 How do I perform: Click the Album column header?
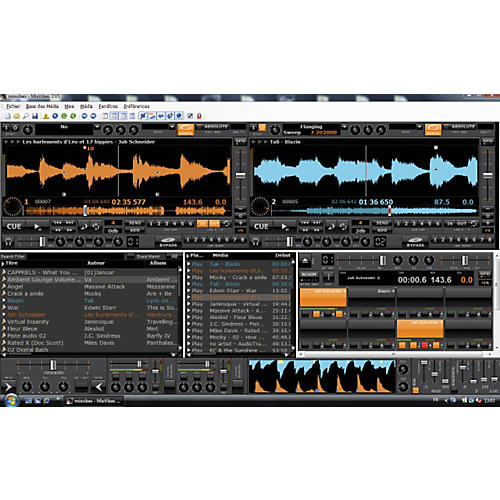pos(158,263)
